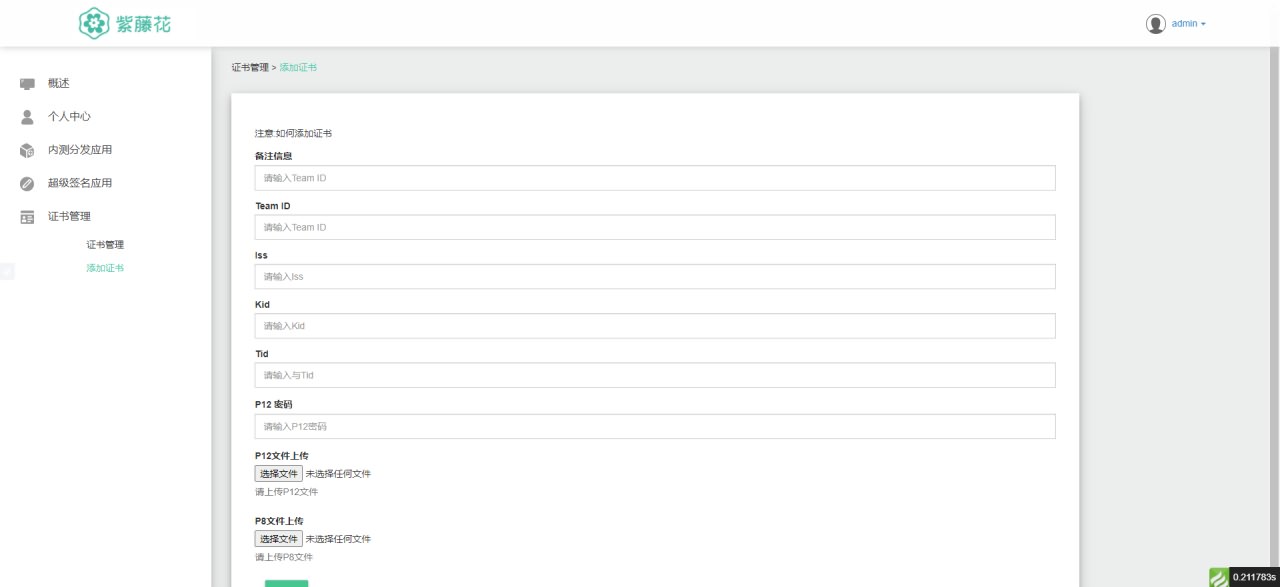1280x587 pixels.
Task: Click the 概述 monitor icon in sidebar
Action: click(27, 84)
